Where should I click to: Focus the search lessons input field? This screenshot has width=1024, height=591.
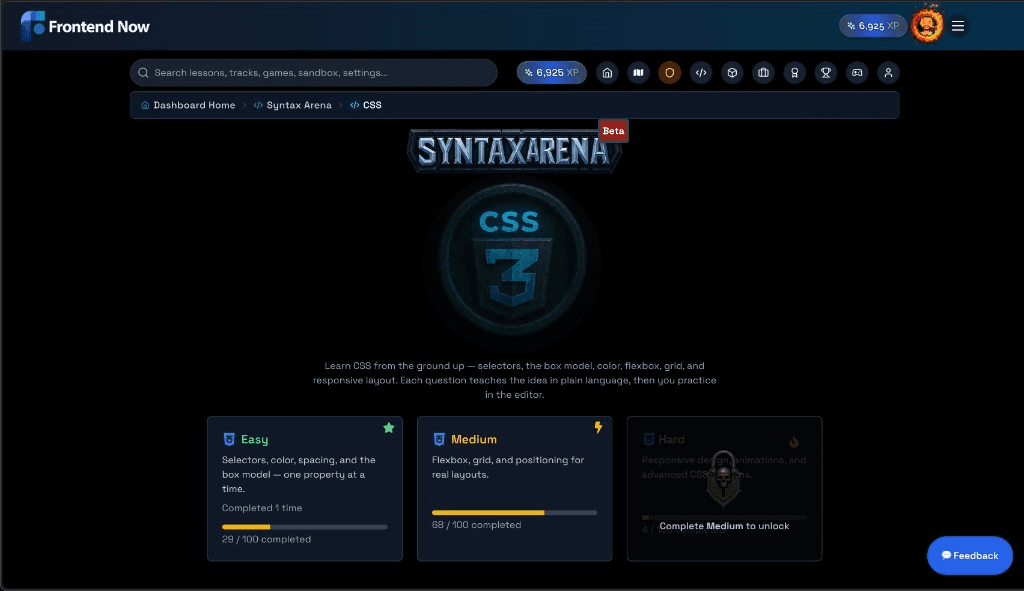pos(313,72)
